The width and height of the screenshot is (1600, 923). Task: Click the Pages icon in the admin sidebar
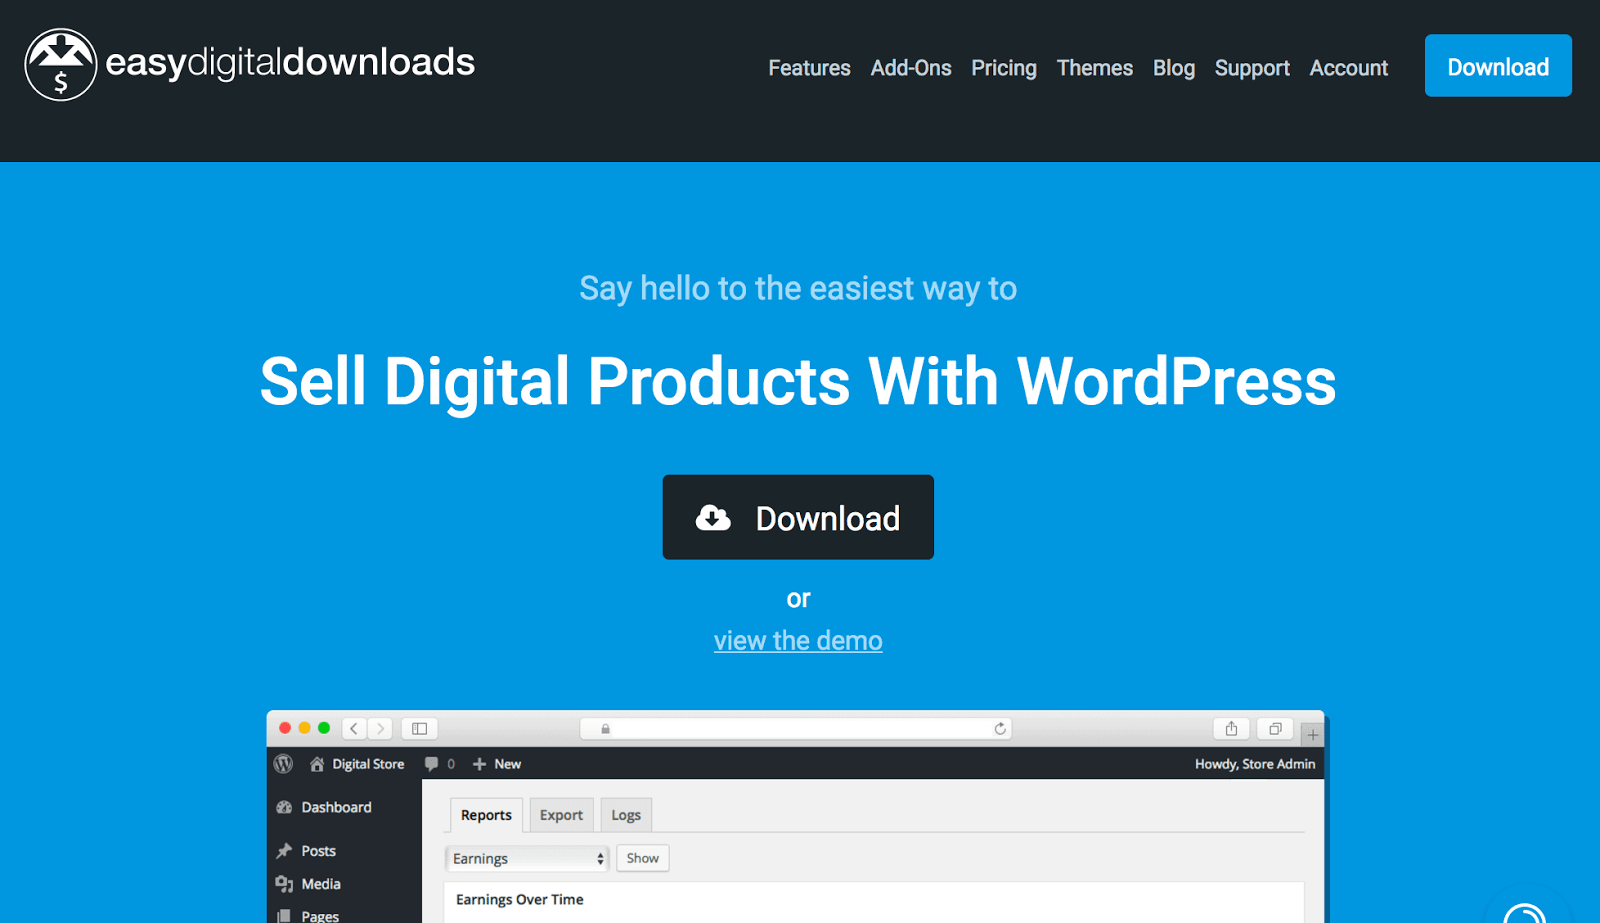283,915
